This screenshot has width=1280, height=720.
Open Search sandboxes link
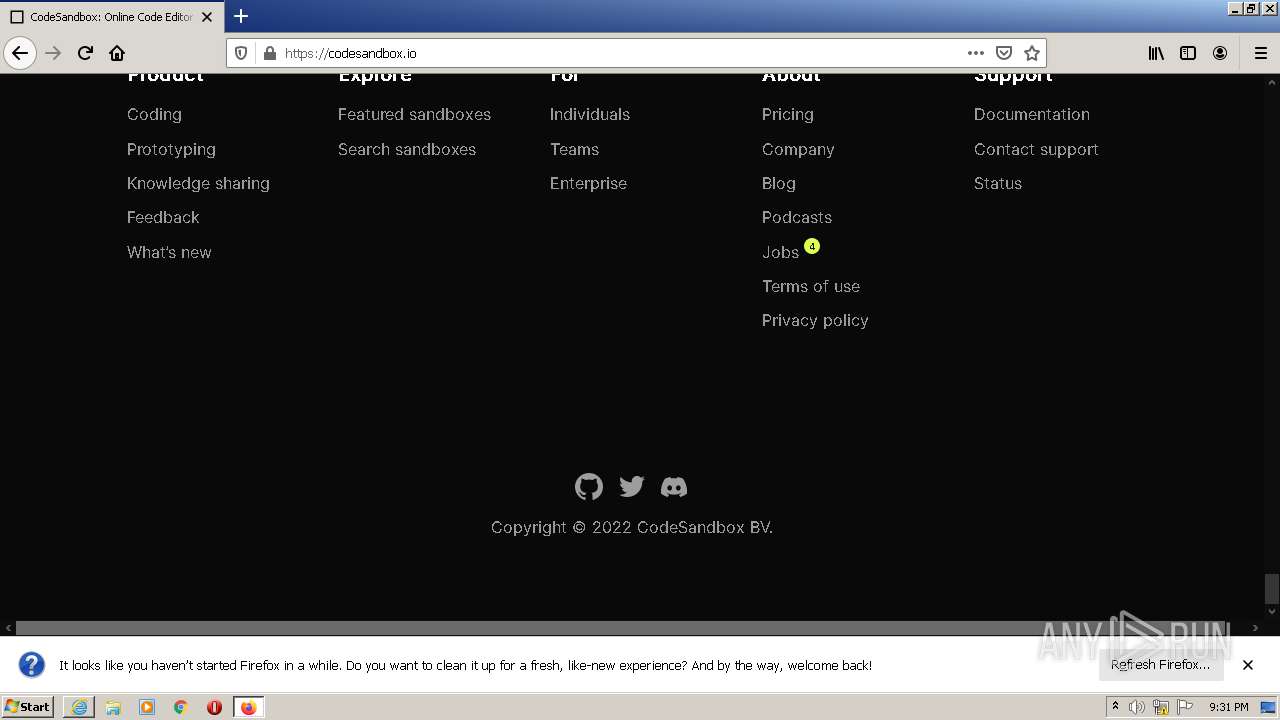[407, 149]
